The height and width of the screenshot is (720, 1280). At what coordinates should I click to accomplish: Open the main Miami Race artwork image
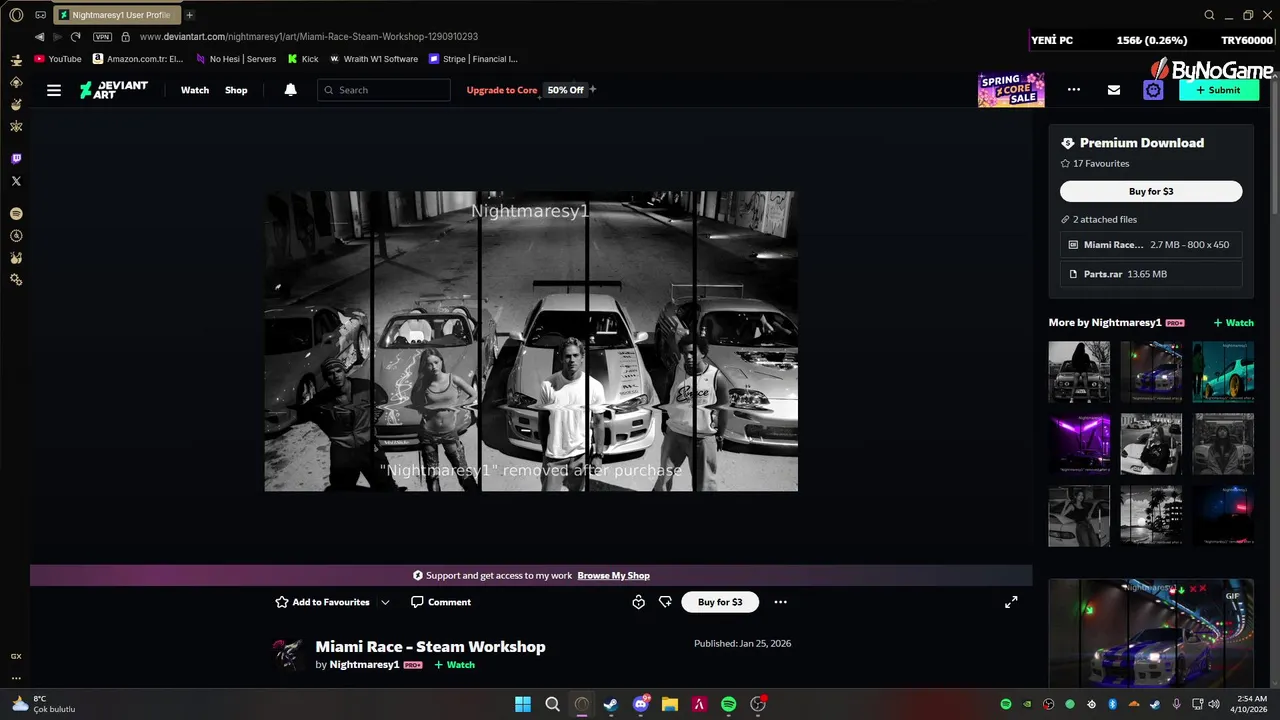click(x=531, y=341)
